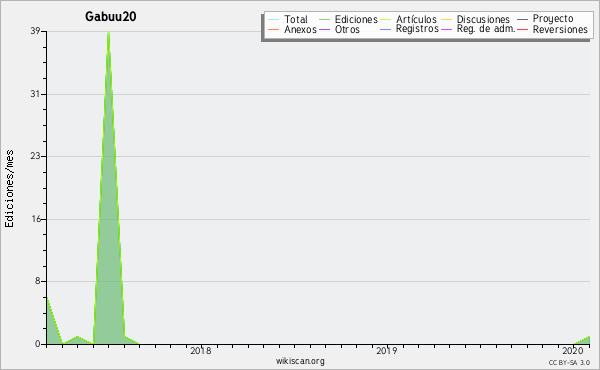Viewport: 600px width, 370px height.
Task: Click the 2018 x-axis label
Action: [x=201, y=350]
